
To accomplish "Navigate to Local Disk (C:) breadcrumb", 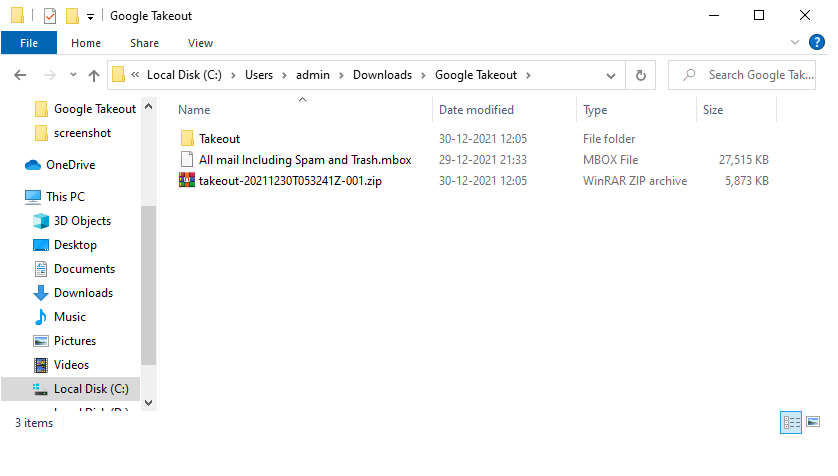I will click(x=184, y=75).
